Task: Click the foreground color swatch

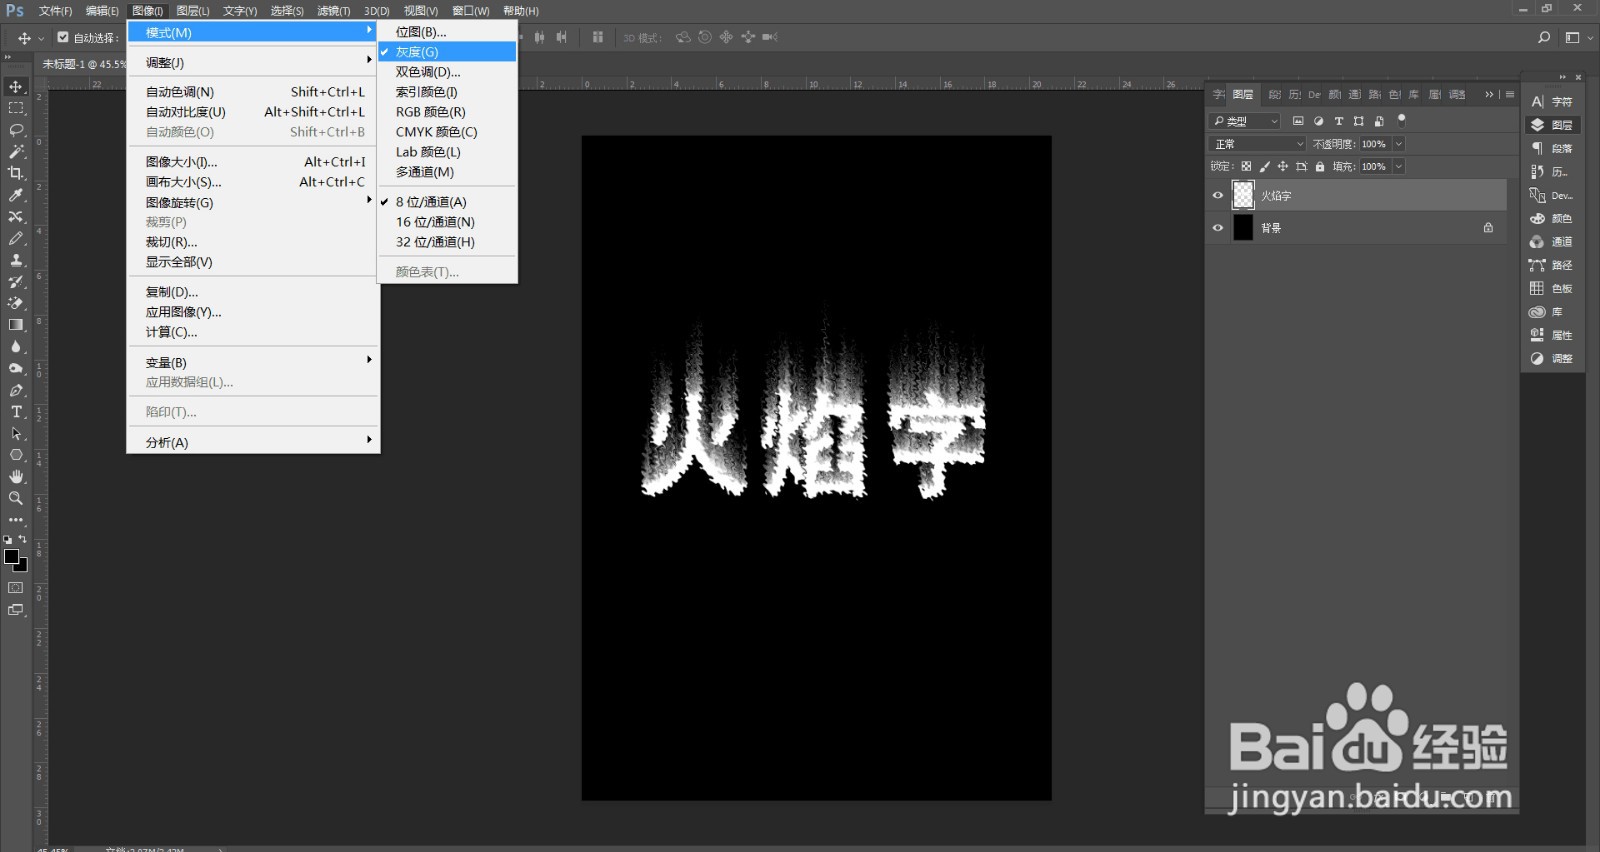Action: point(11,556)
